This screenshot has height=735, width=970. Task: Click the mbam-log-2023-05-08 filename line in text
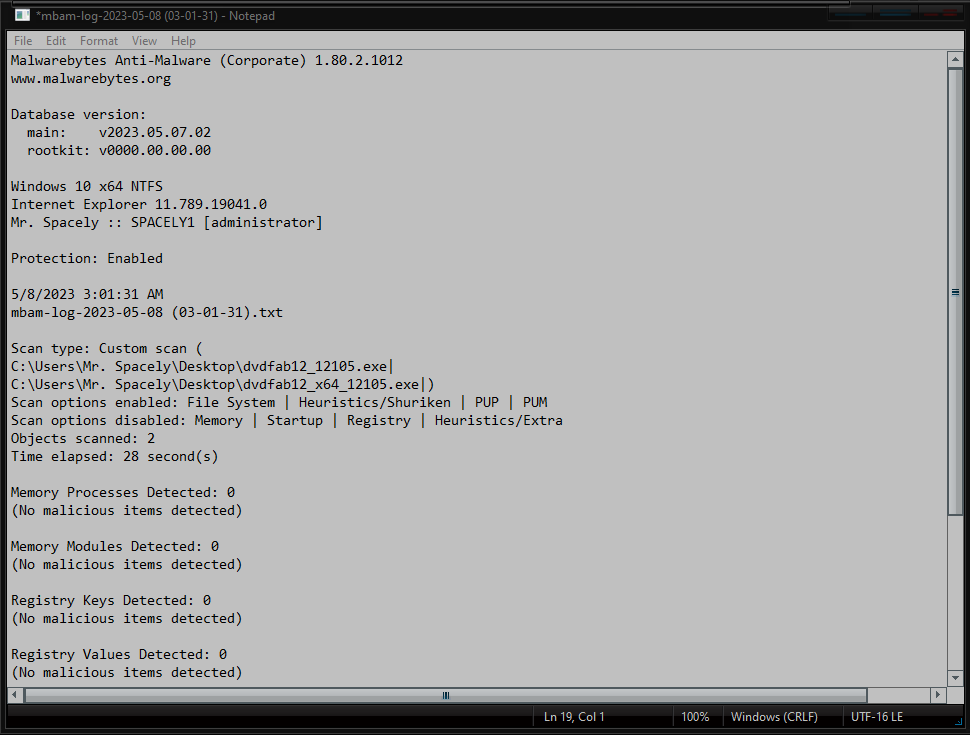tap(147, 312)
